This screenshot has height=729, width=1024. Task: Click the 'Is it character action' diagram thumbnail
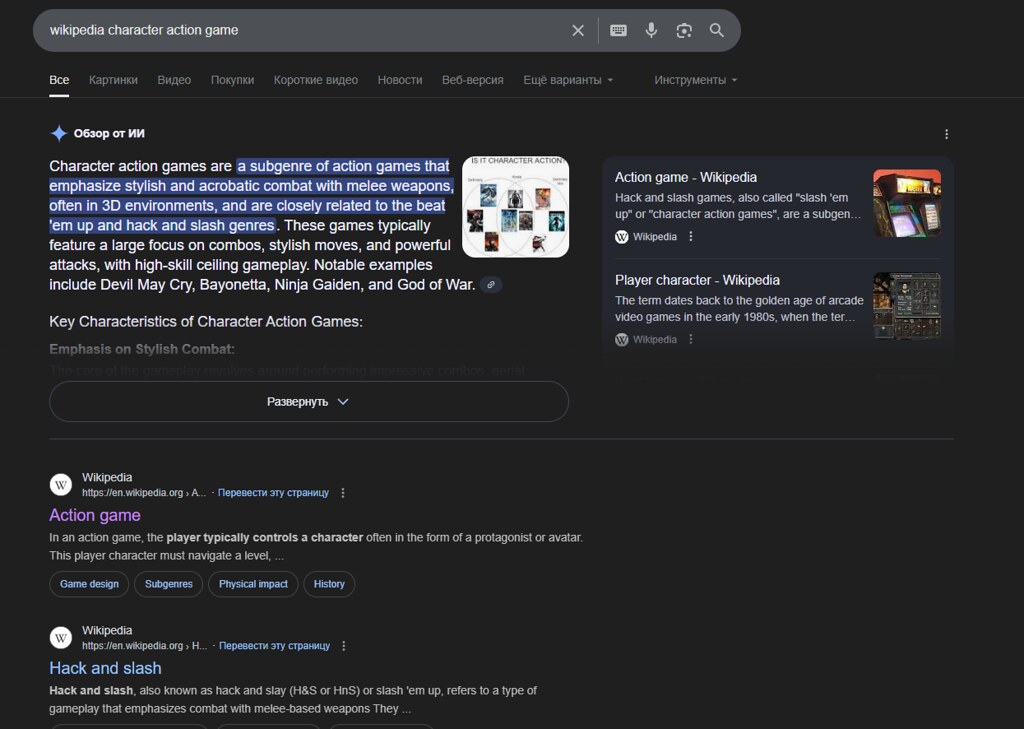pyautogui.click(x=515, y=206)
